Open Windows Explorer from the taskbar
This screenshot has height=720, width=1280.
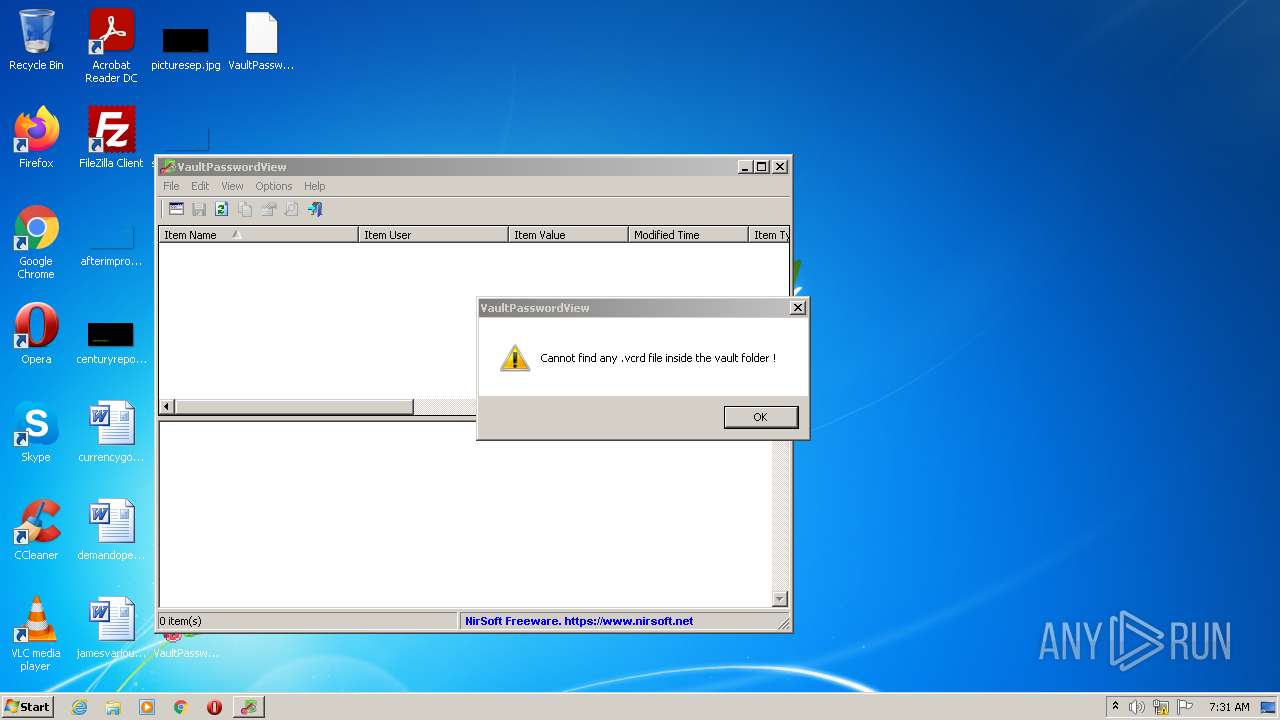(x=113, y=707)
